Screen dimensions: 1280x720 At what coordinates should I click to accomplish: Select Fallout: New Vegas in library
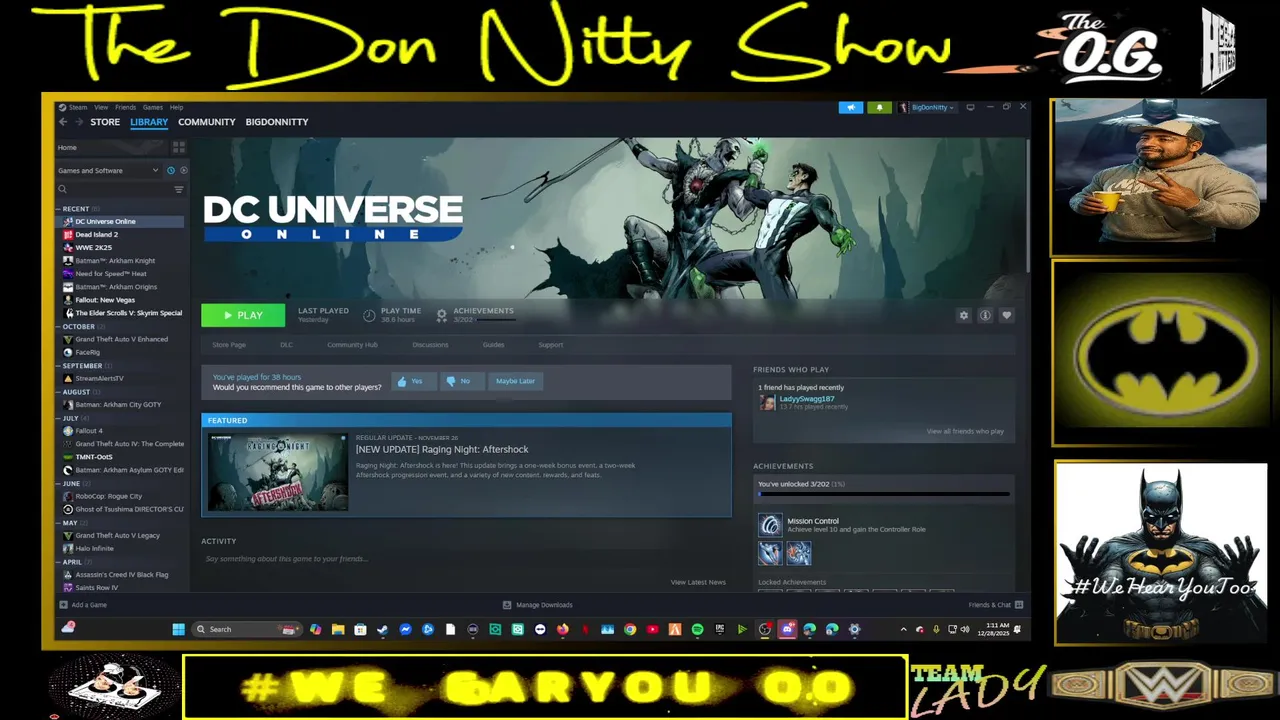[105, 300]
